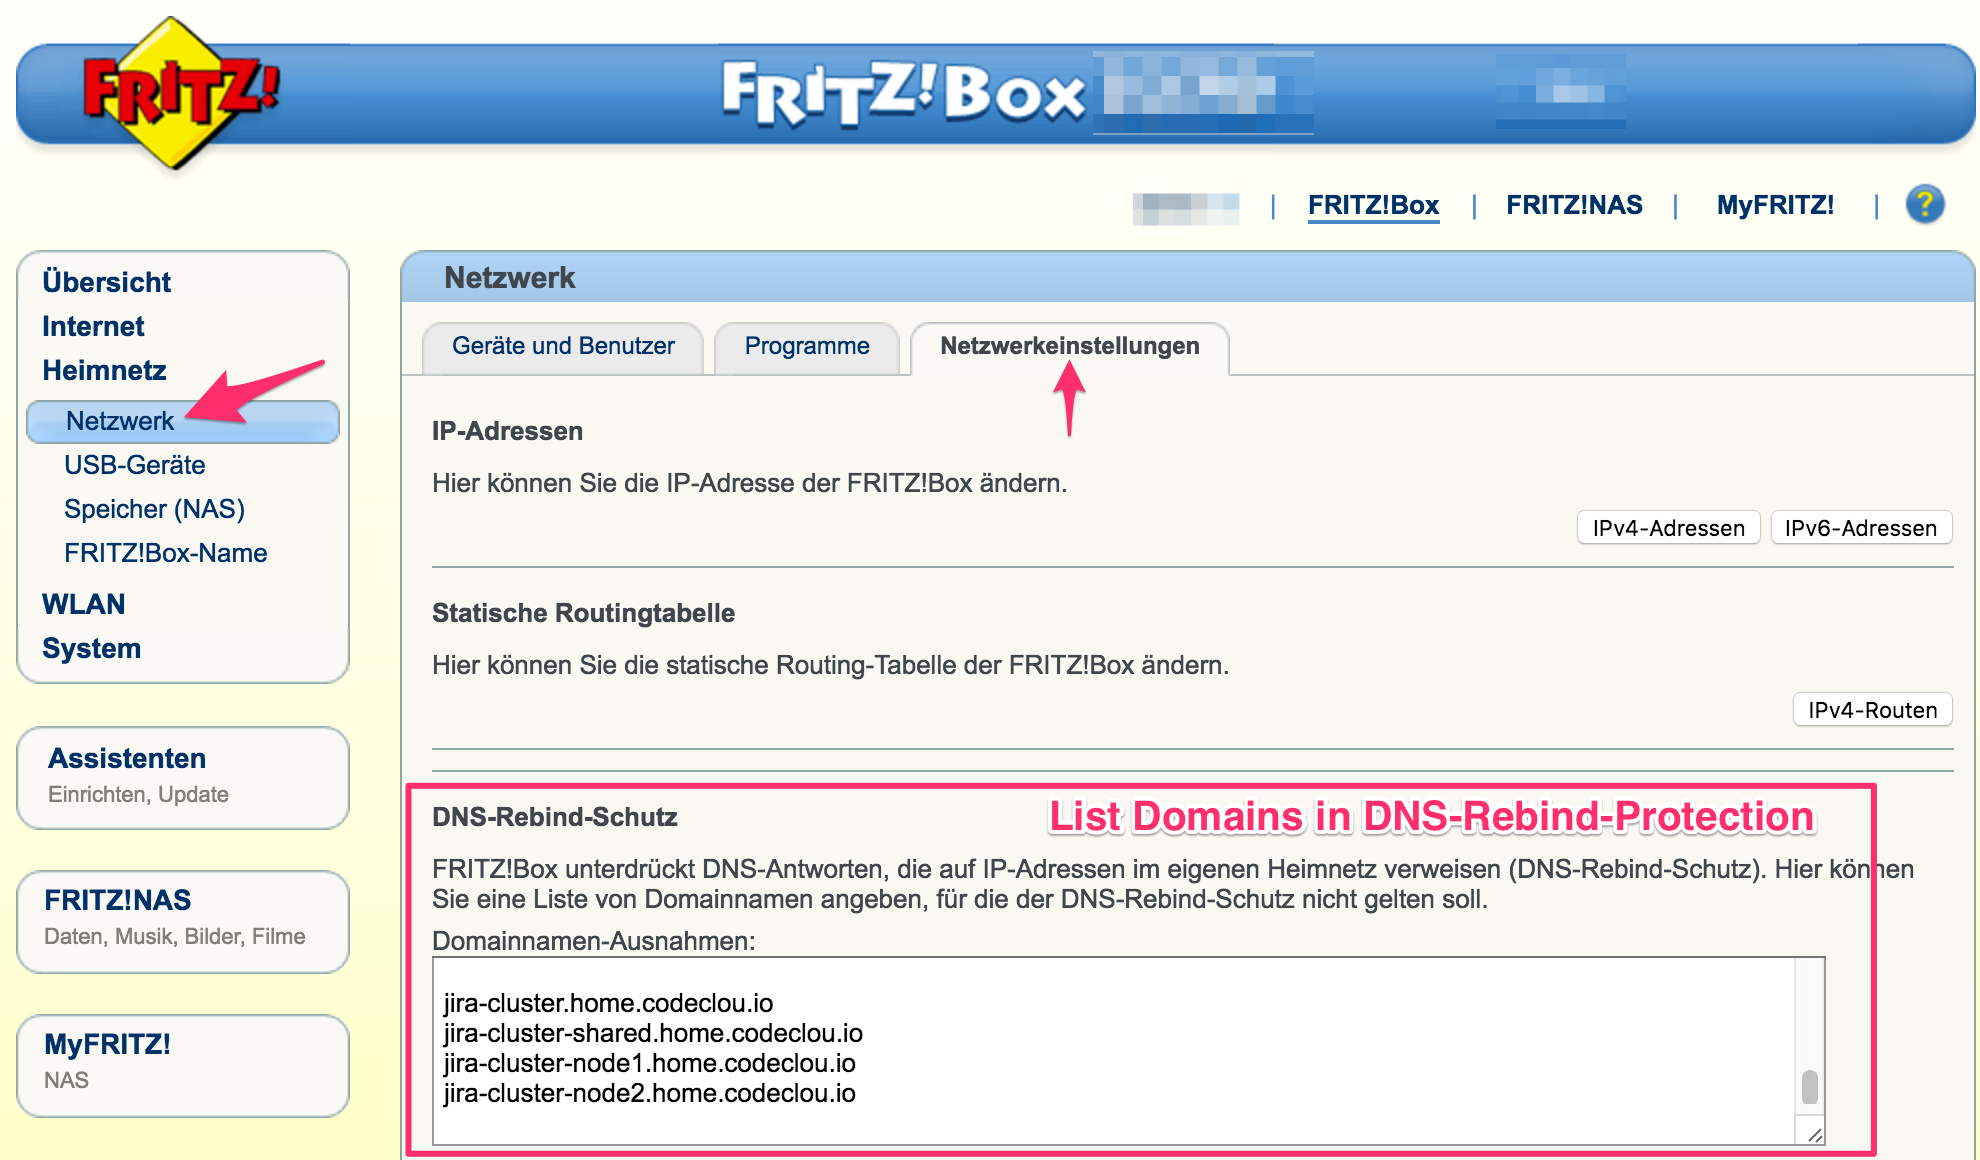Screen dimensions: 1980x1160
Task: Expand the WLAN section
Action: point(83,604)
